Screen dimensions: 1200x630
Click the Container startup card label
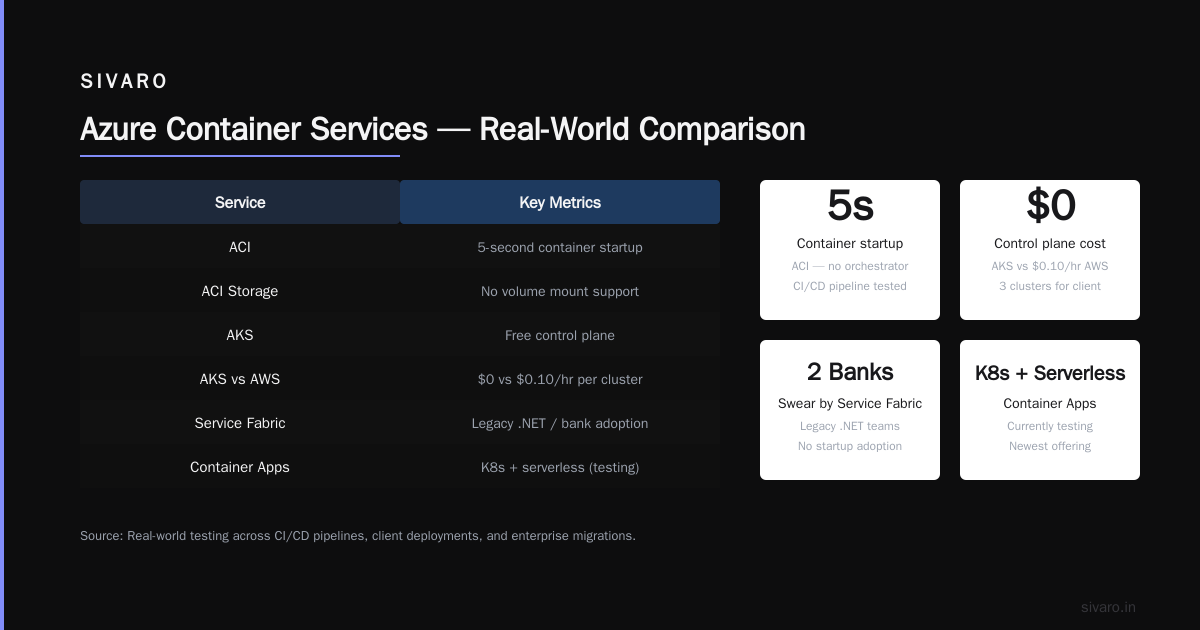point(850,243)
